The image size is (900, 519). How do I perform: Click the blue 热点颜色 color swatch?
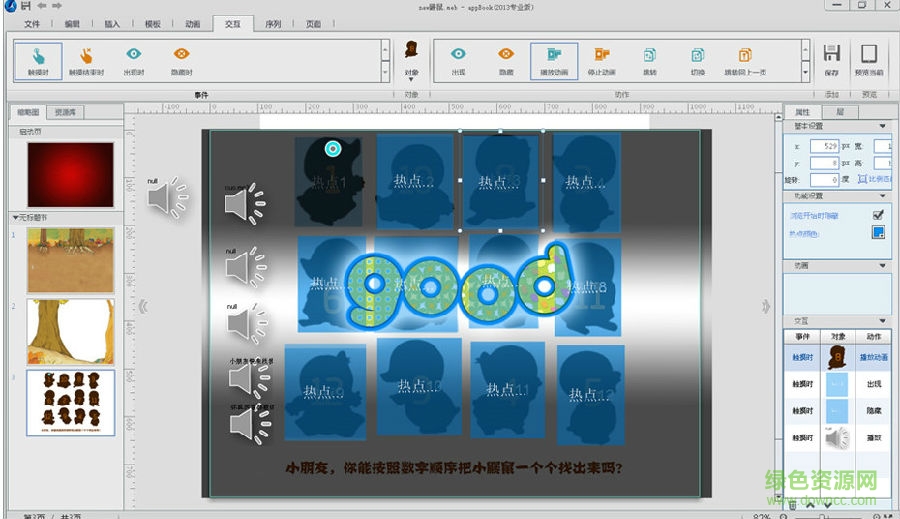878,233
